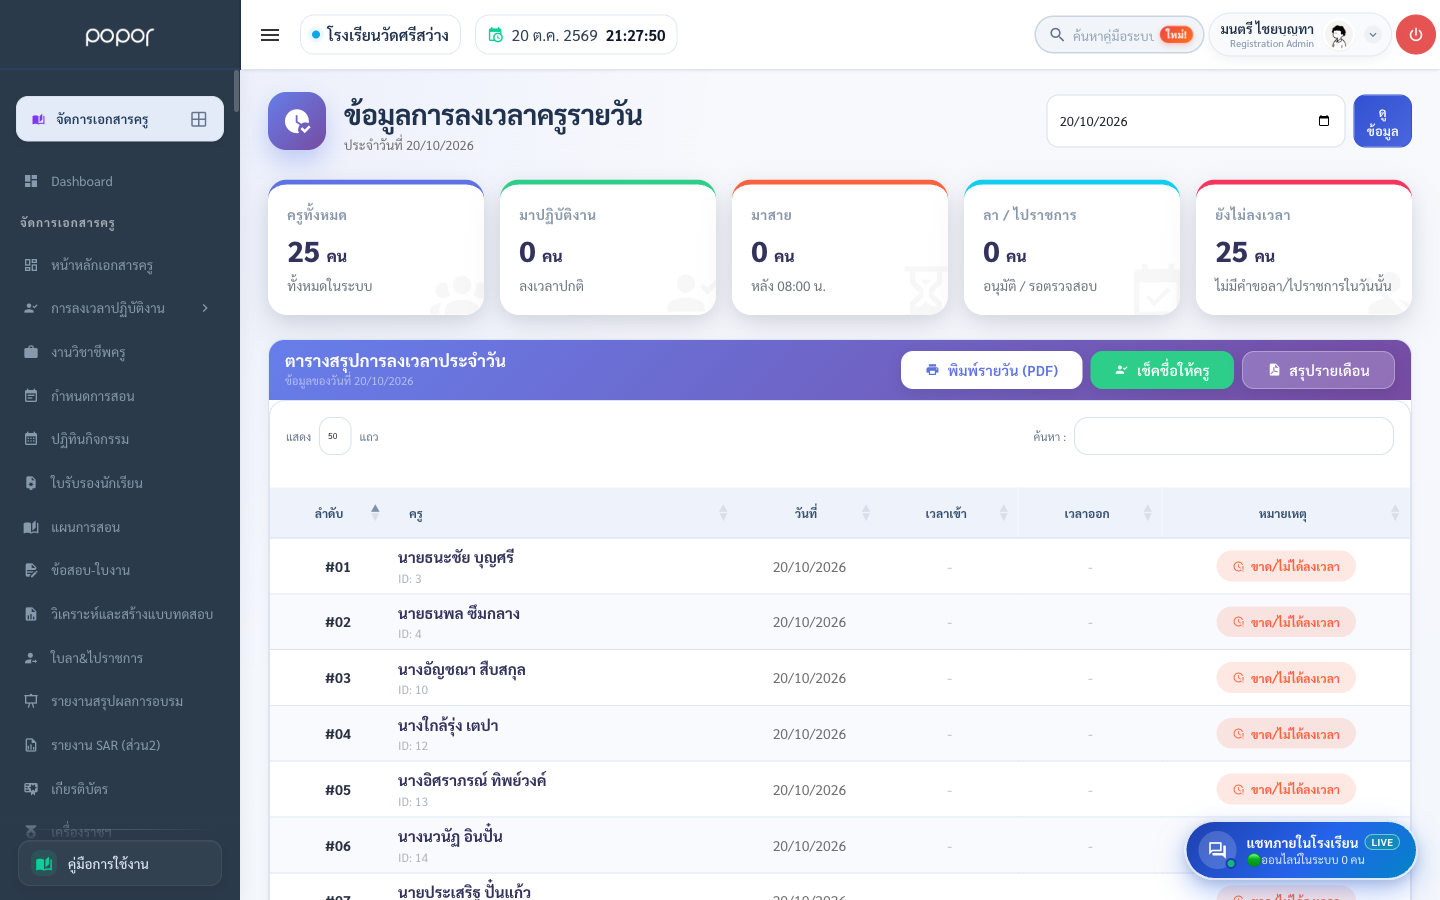Click the blue ดูข้อมูล button
The image size is (1440, 900).
(1382, 121)
